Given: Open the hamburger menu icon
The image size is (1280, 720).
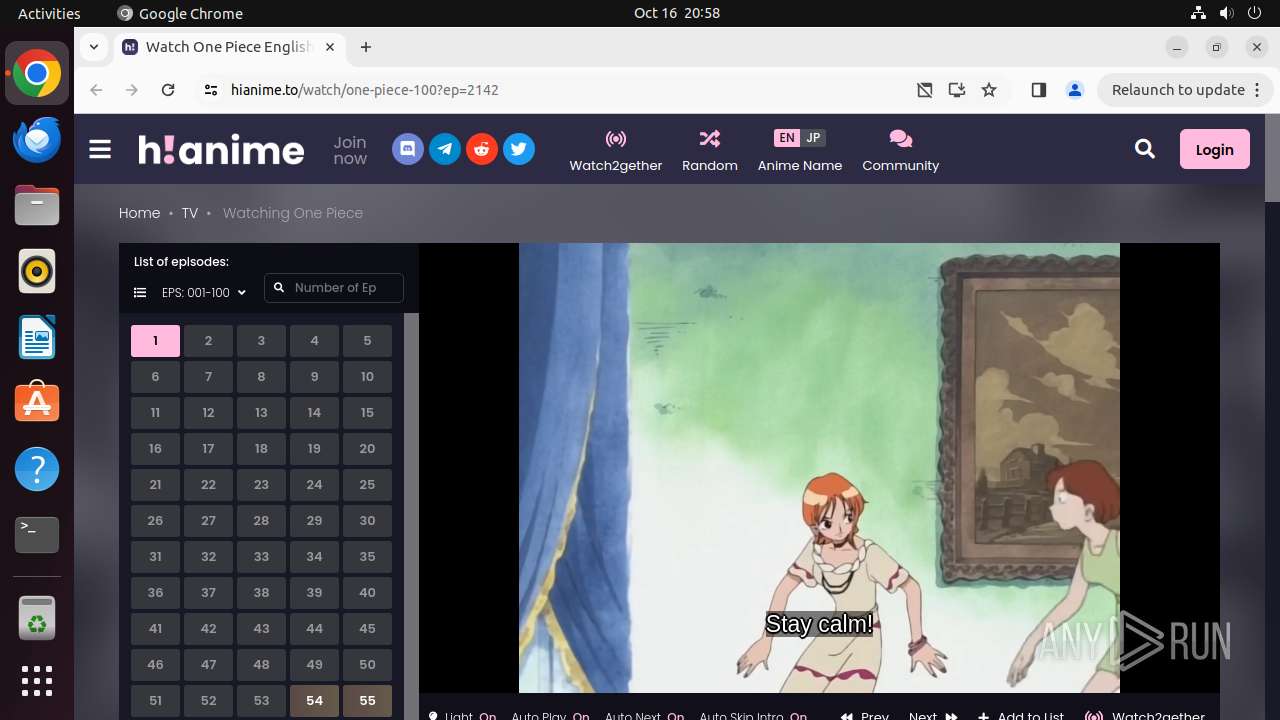Looking at the screenshot, I should tap(100, 150).
